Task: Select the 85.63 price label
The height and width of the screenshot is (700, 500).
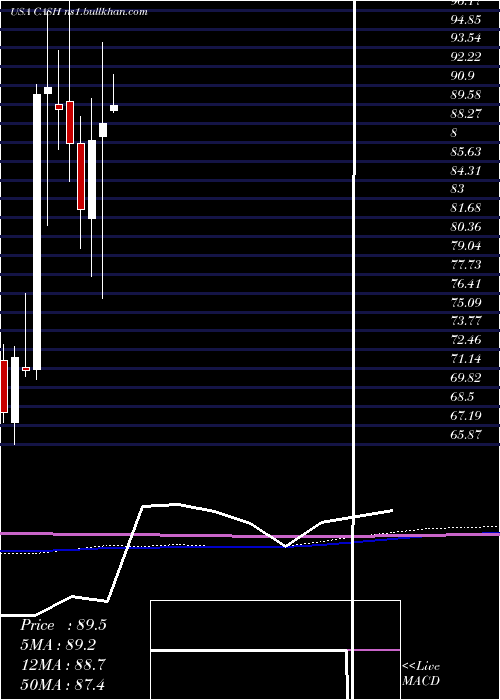Action: [x=466, y=151]
